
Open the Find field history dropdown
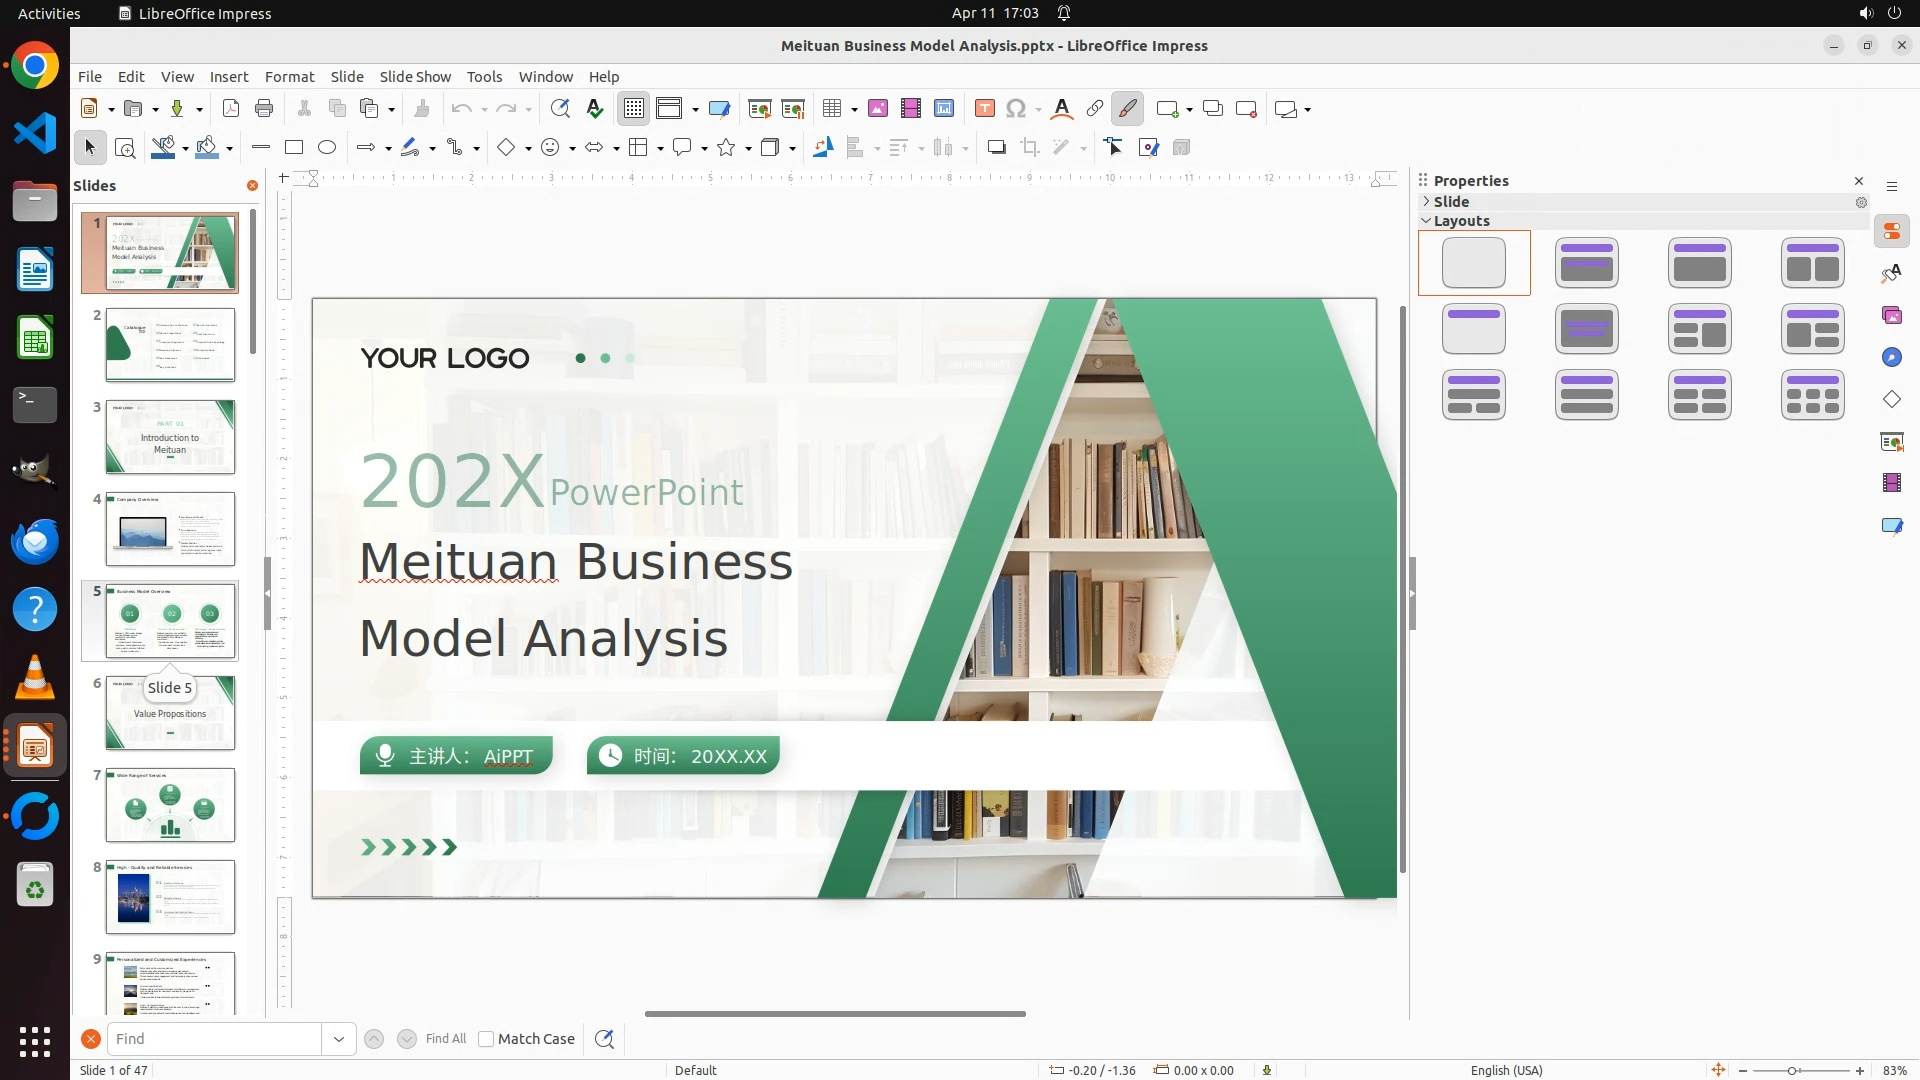click(x=339, y=1039)
